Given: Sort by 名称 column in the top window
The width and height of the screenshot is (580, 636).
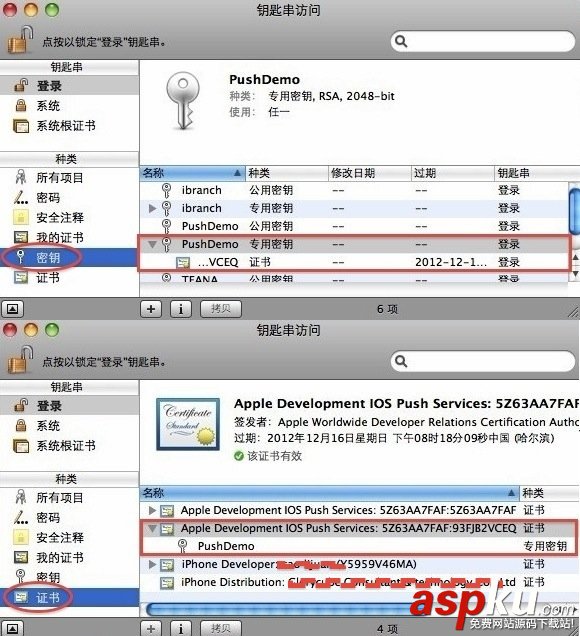Looking at the screenshot, I should (x=192, y=173).
